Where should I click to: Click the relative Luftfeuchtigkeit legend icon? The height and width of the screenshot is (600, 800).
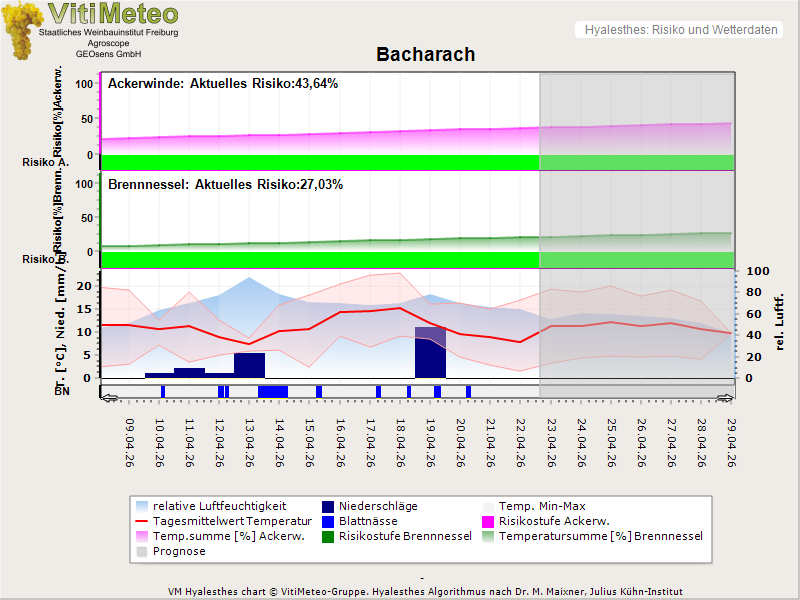coord(141,506)
